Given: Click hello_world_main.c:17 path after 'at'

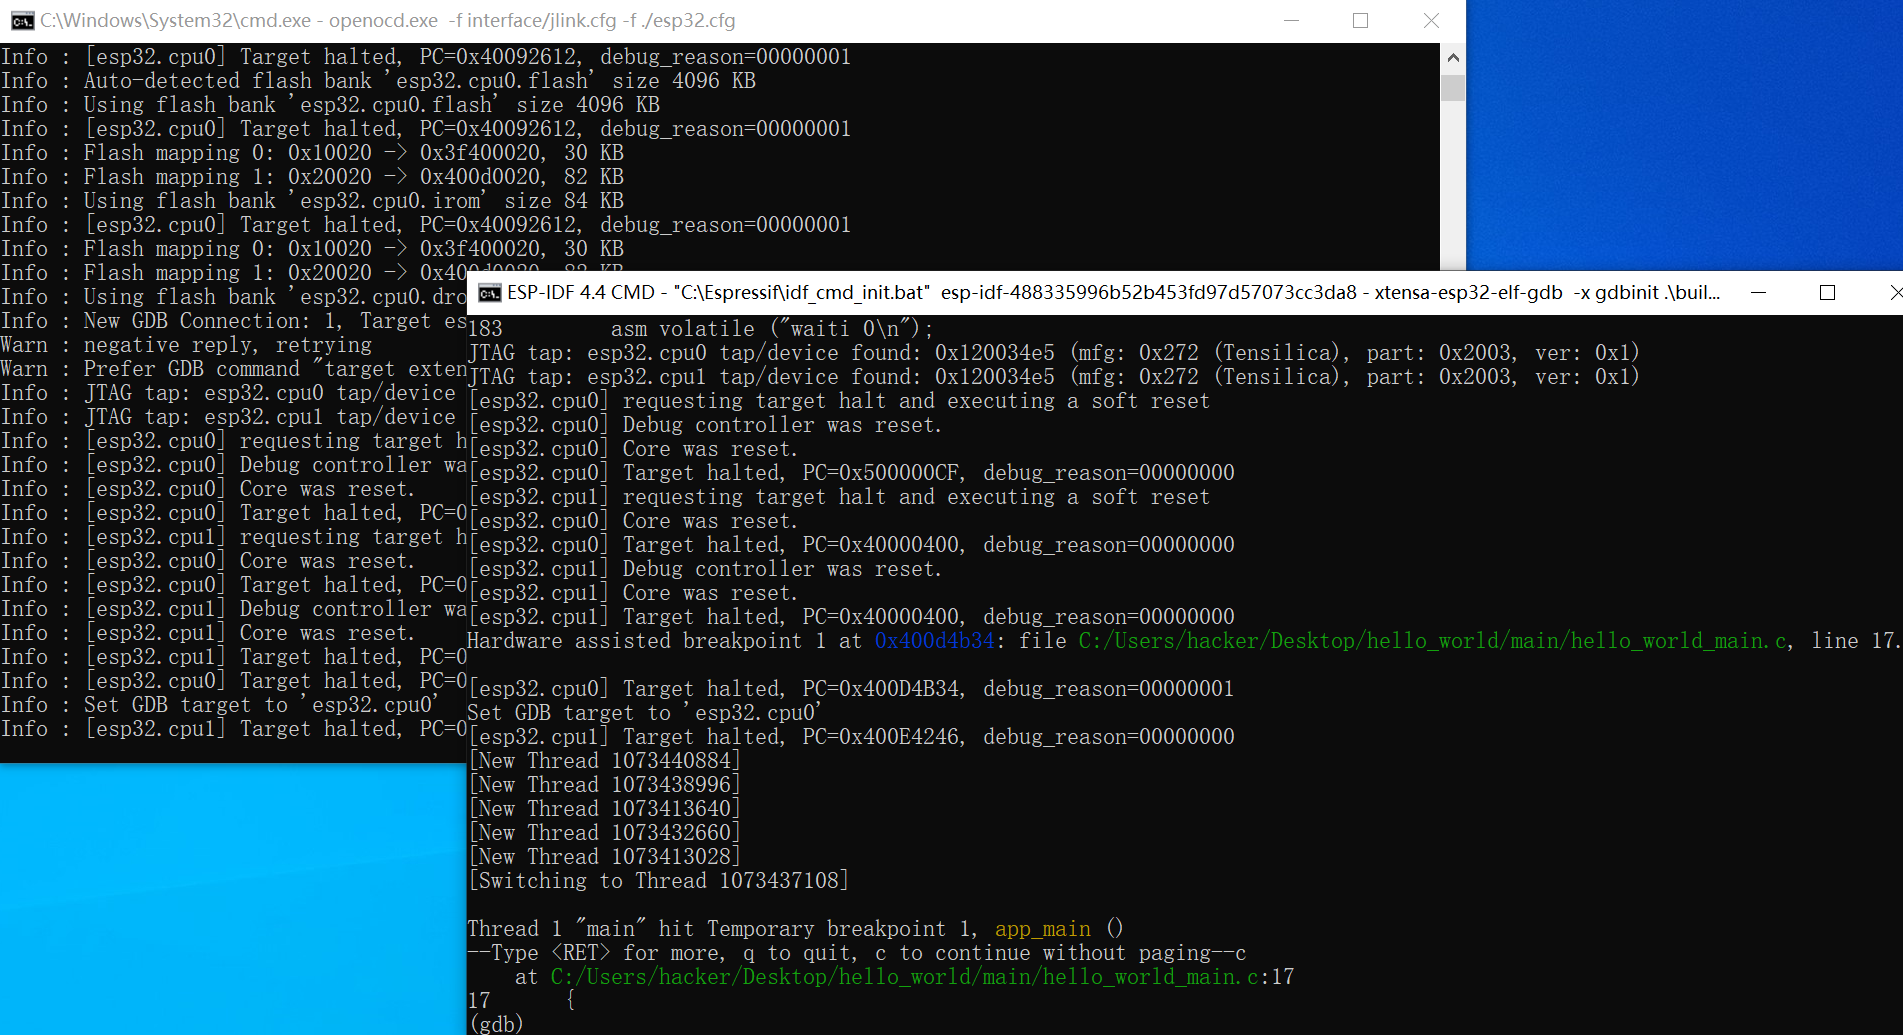Looking at the screenshot, I should coord(922,977).
